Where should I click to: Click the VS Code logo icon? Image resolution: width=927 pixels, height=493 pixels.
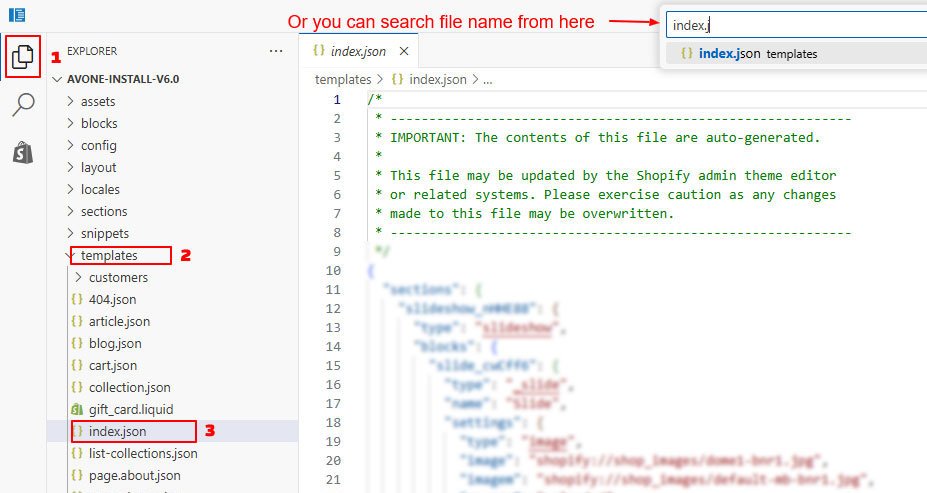[x=17, y=15]
